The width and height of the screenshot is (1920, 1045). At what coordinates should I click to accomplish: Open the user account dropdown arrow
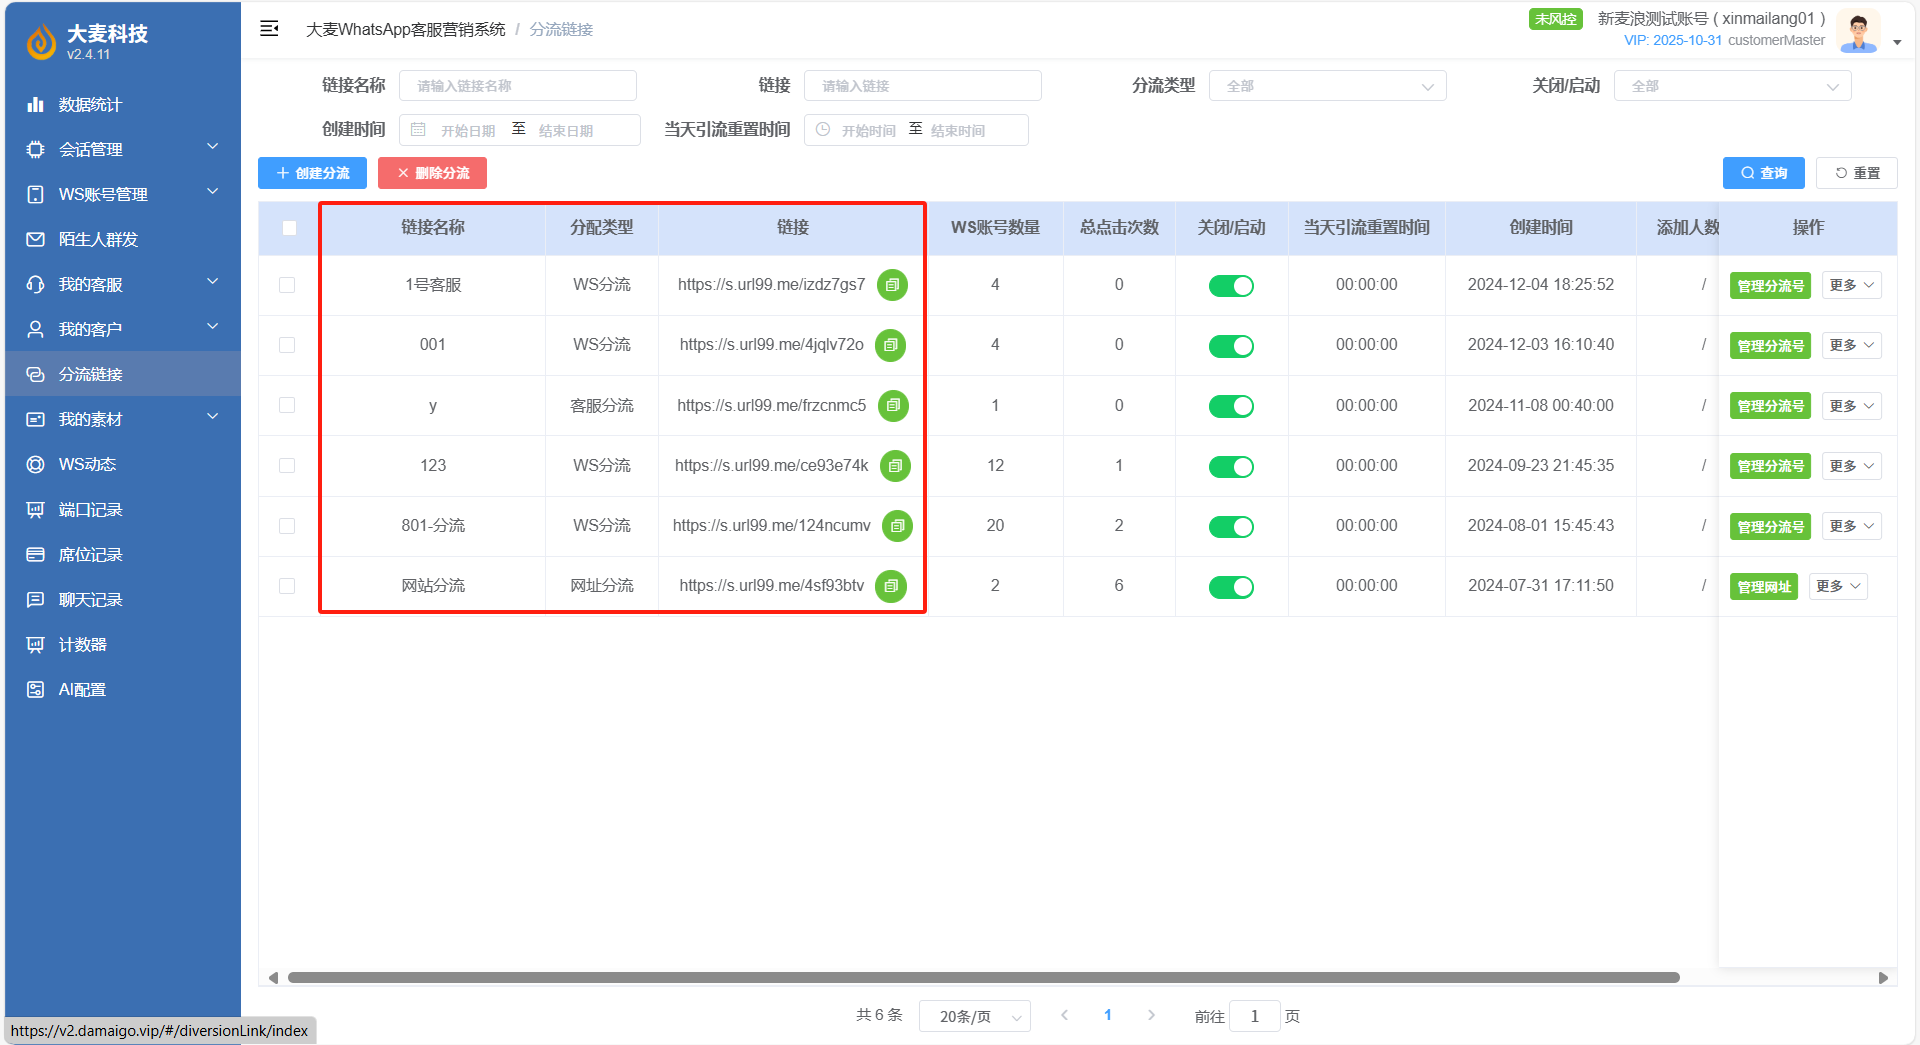[x=1897, y=43]
